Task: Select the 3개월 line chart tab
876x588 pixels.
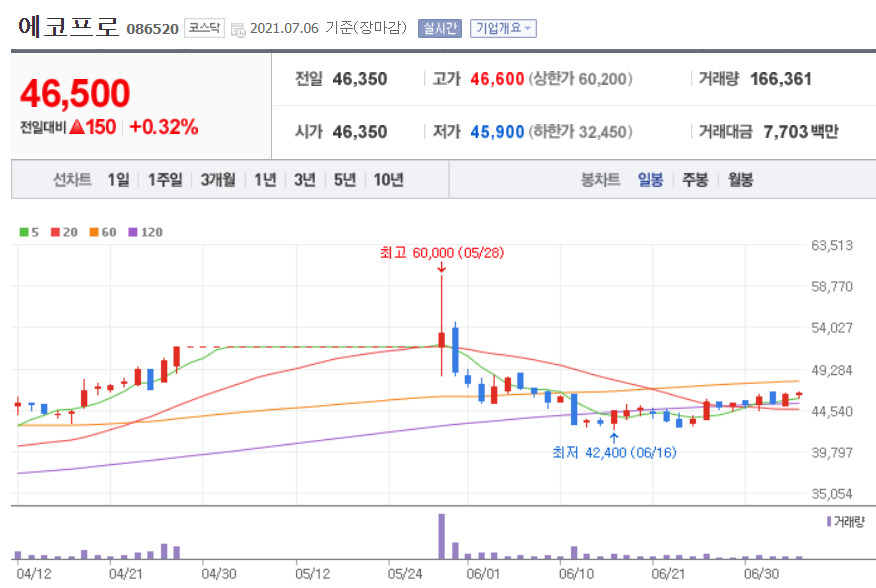Action: point(218,180)
